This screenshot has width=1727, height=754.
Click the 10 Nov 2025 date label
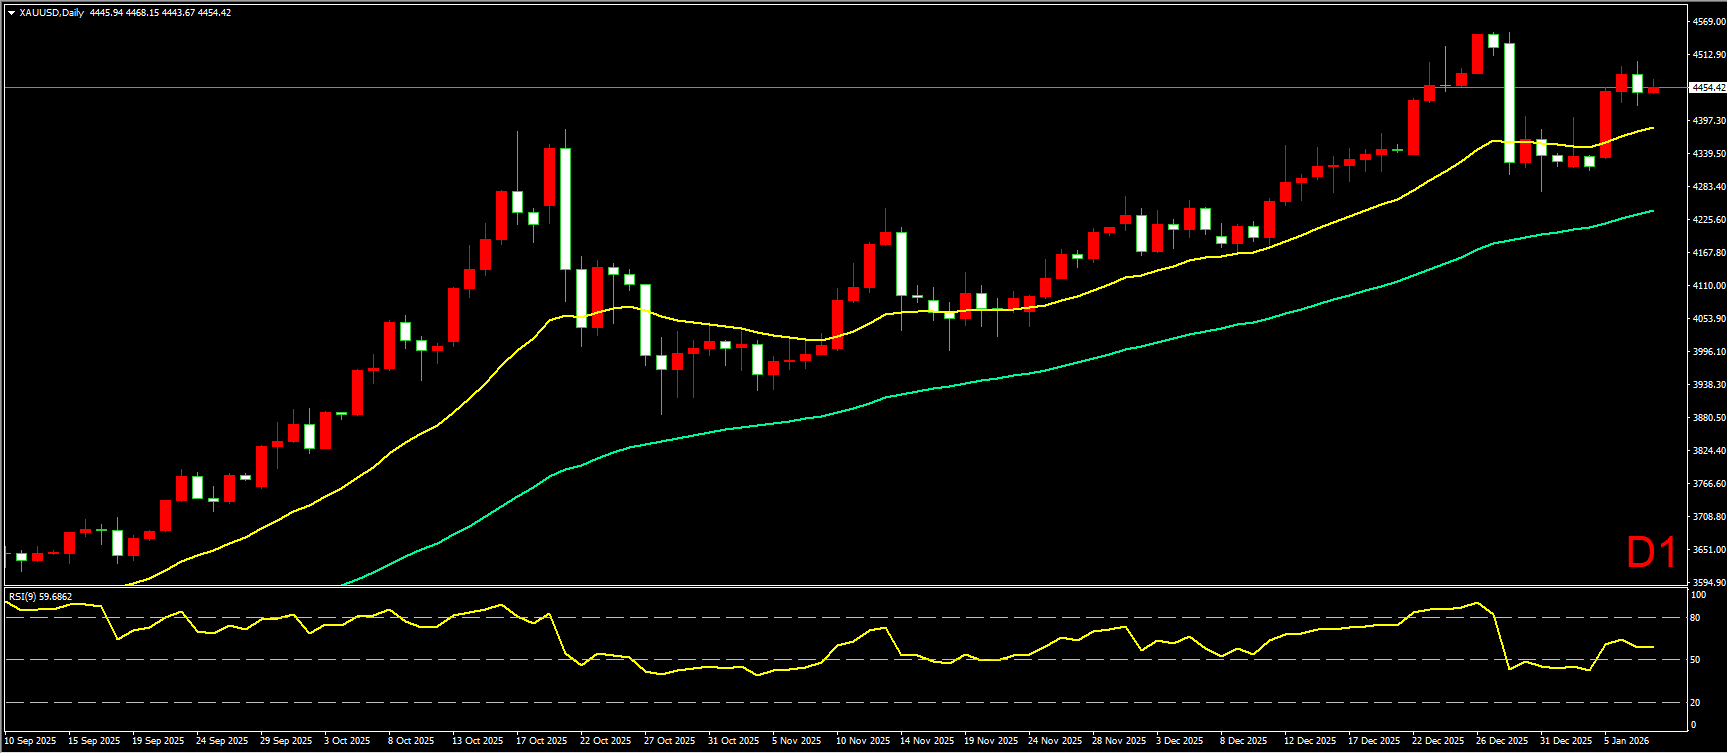(862, 741)
